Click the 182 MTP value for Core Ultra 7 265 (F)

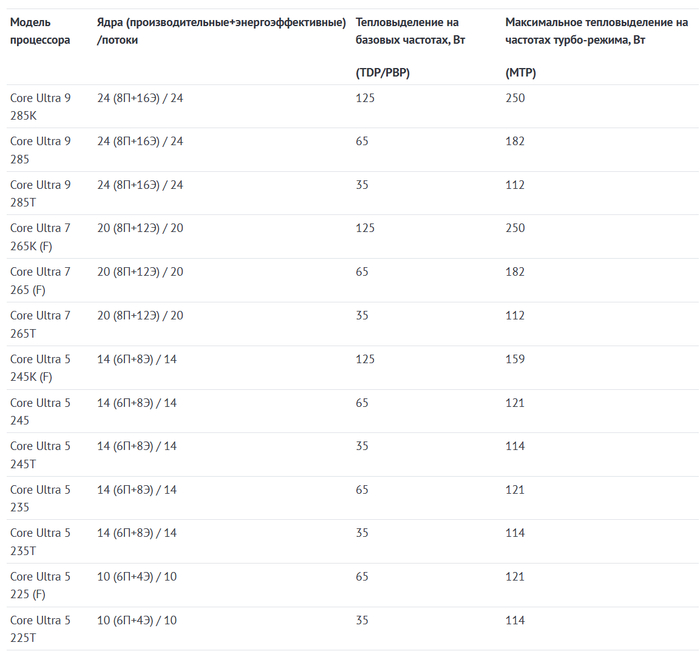[515, 272]
